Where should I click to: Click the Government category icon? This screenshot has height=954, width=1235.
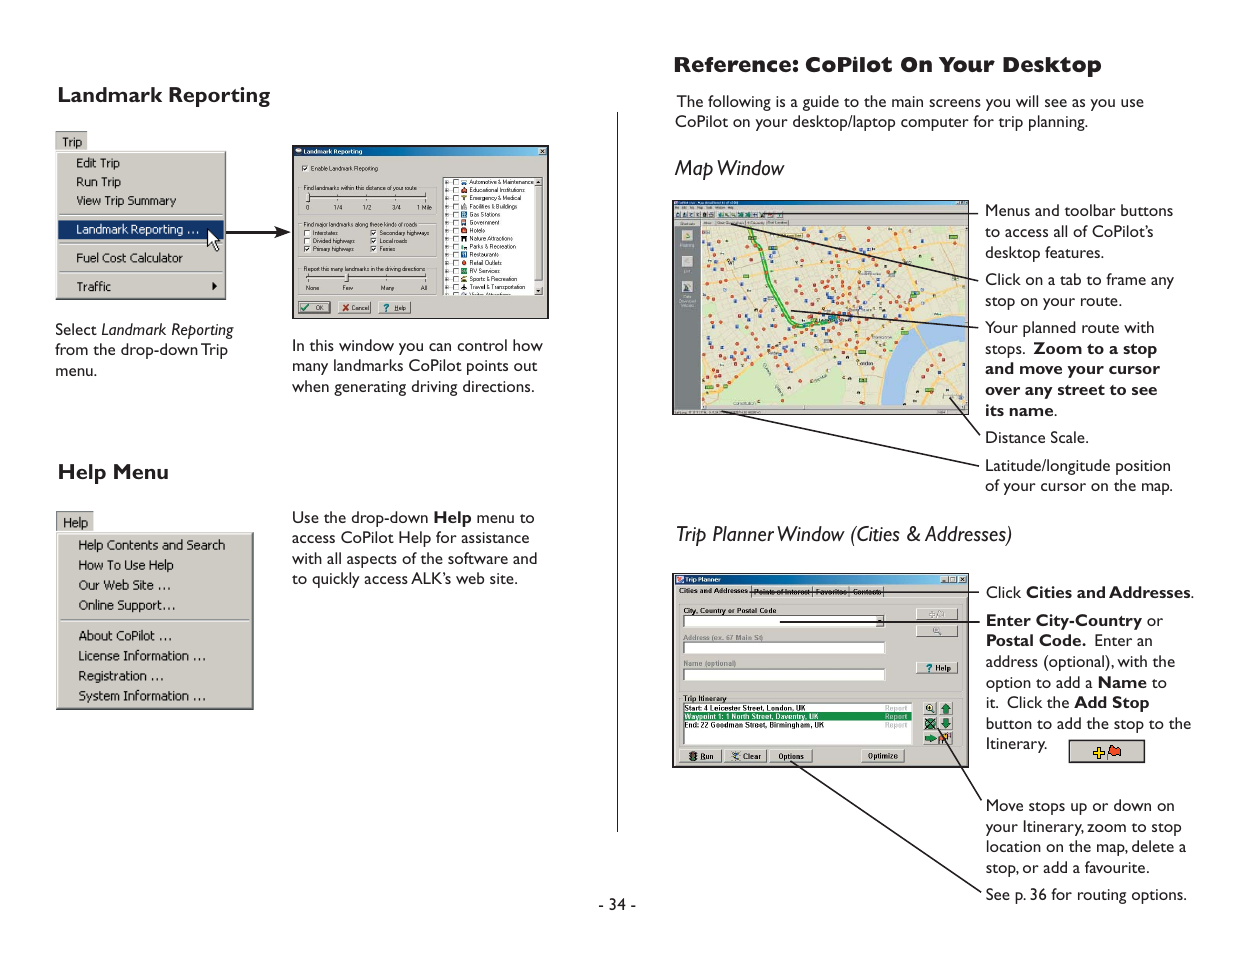pyautogui.click(x=464, y=222)
